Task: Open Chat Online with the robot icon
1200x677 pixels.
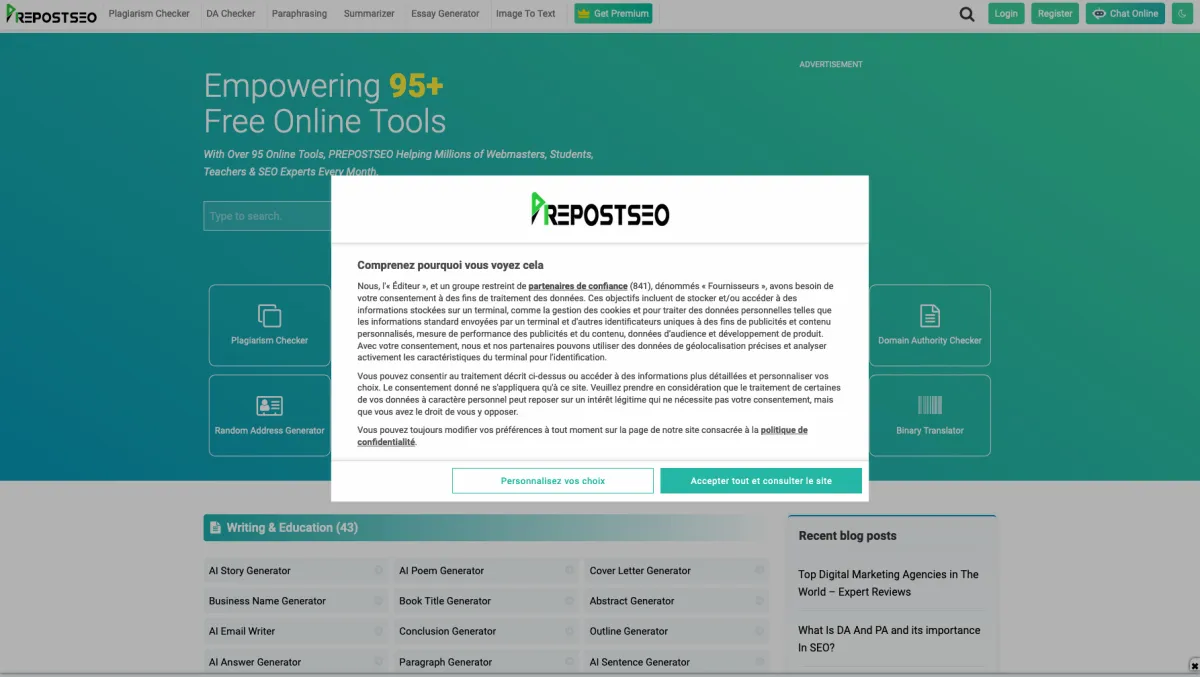Action: pos(1125,14)
